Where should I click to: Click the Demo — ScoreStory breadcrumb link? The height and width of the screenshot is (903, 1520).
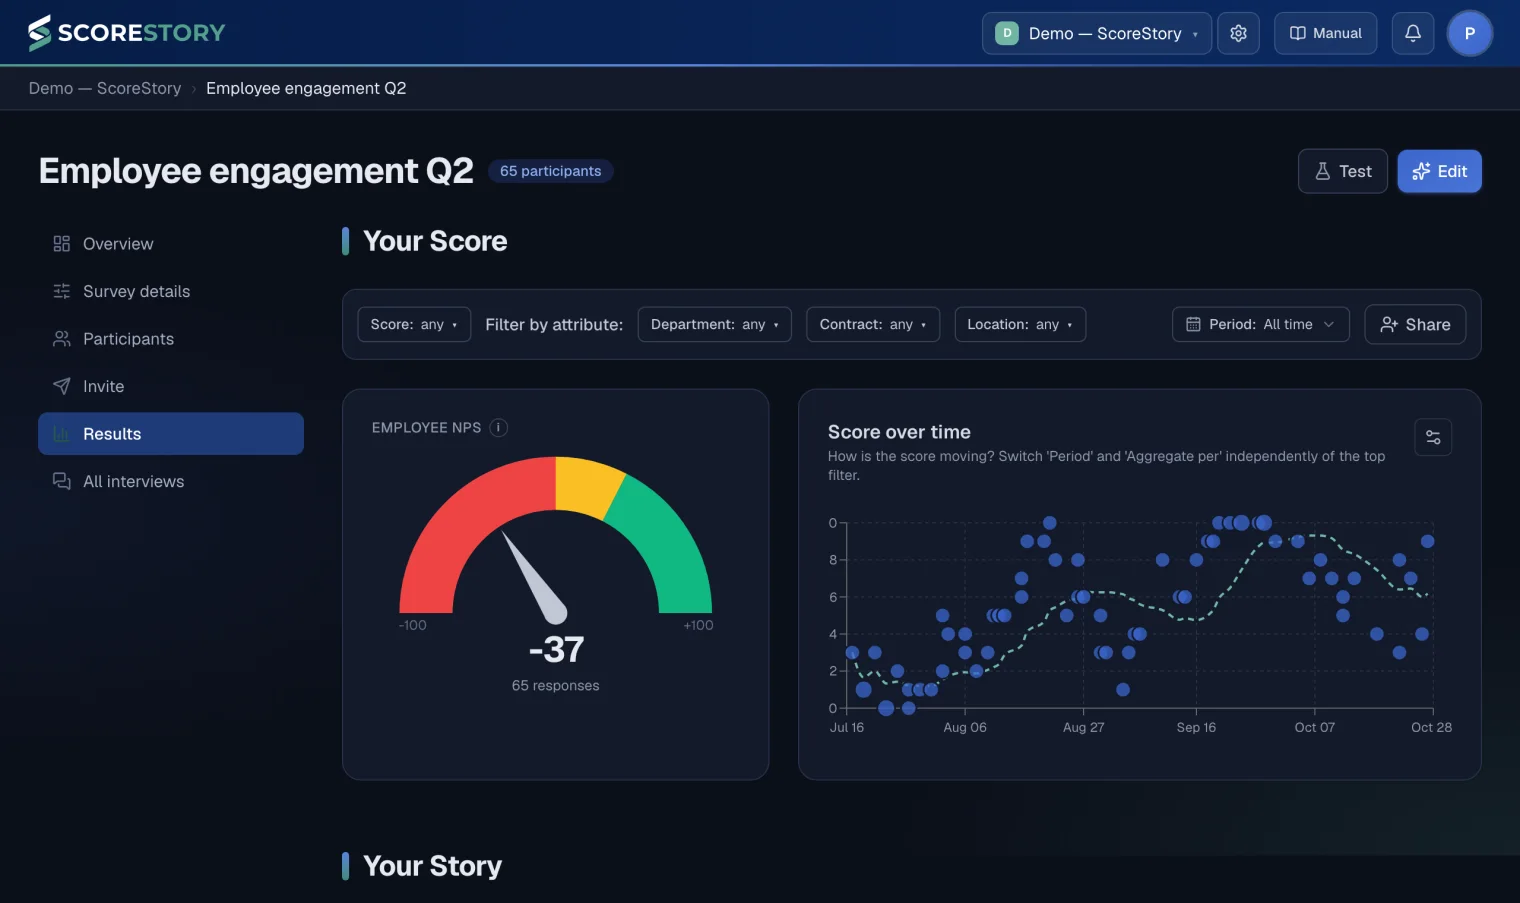point(105,88)
